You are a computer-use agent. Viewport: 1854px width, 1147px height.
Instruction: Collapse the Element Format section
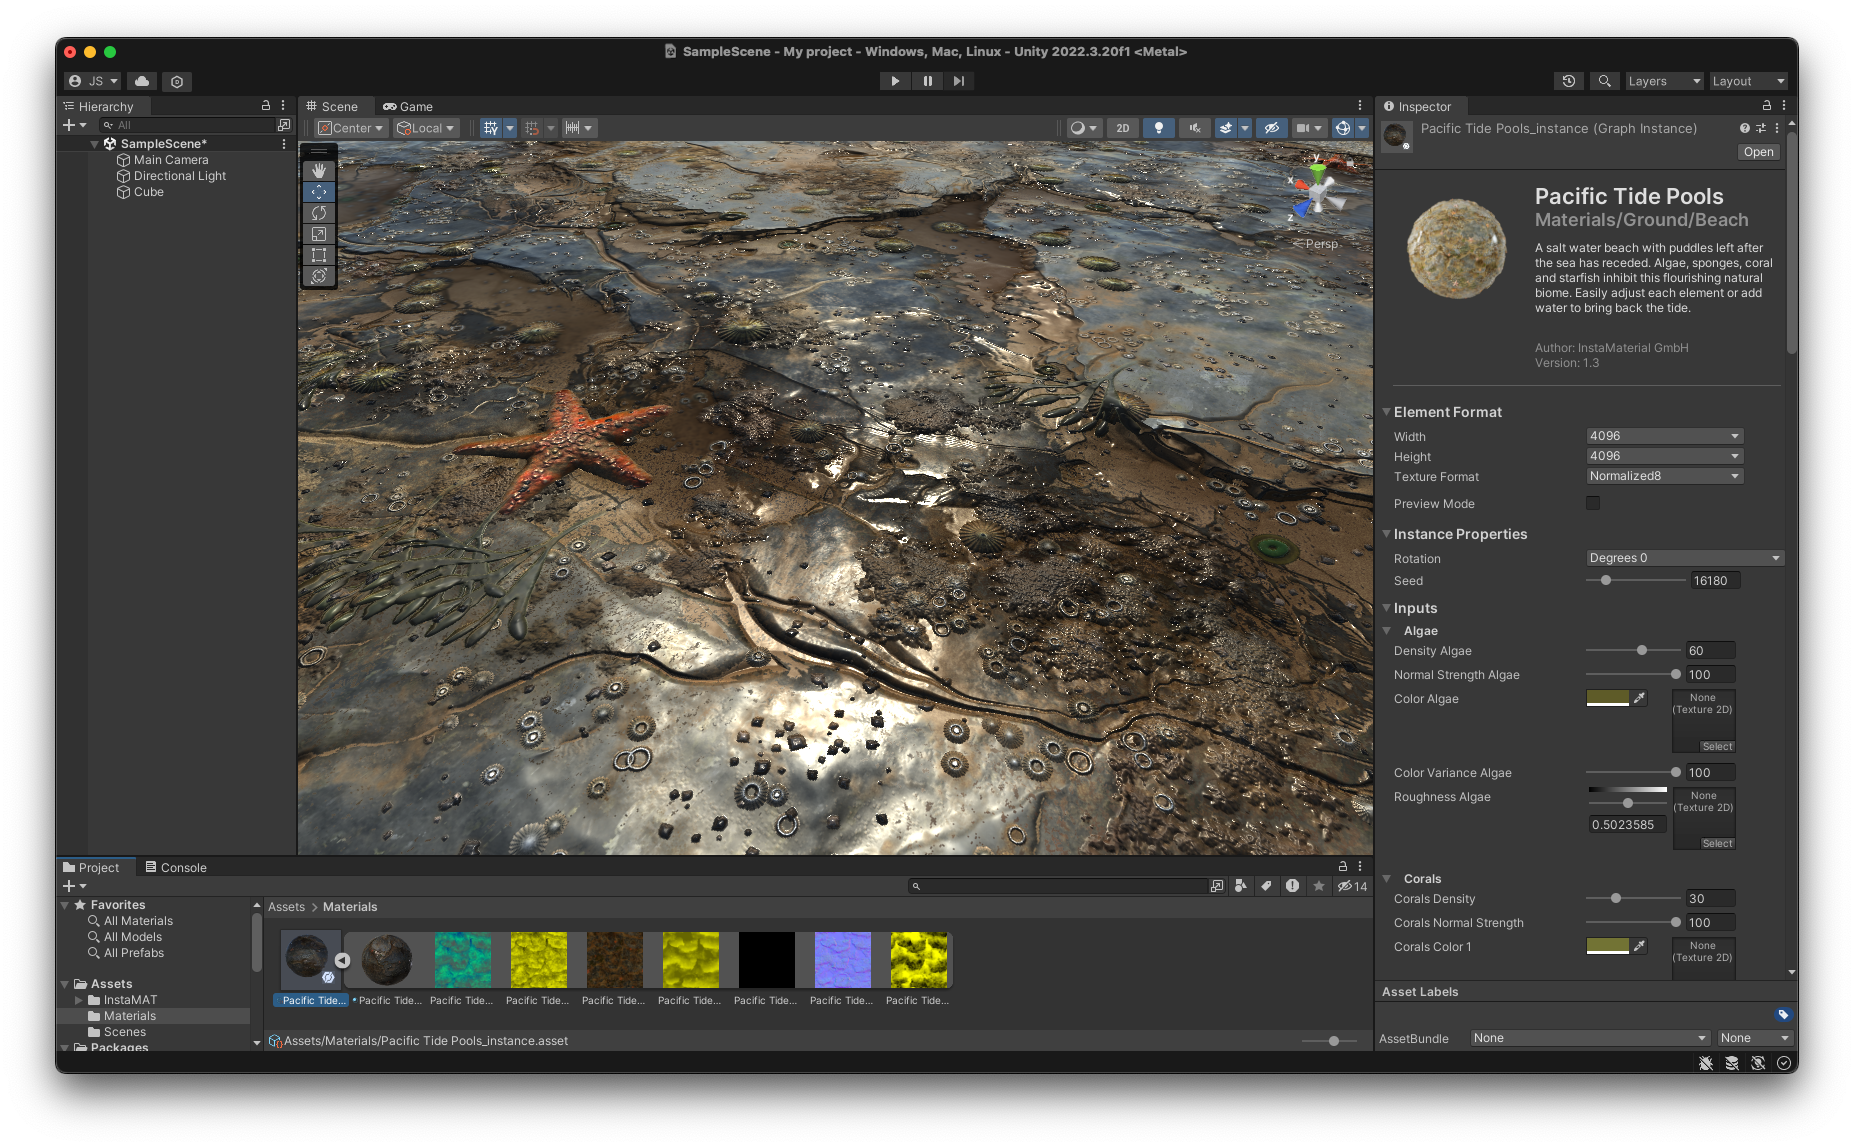point(1387,412)
